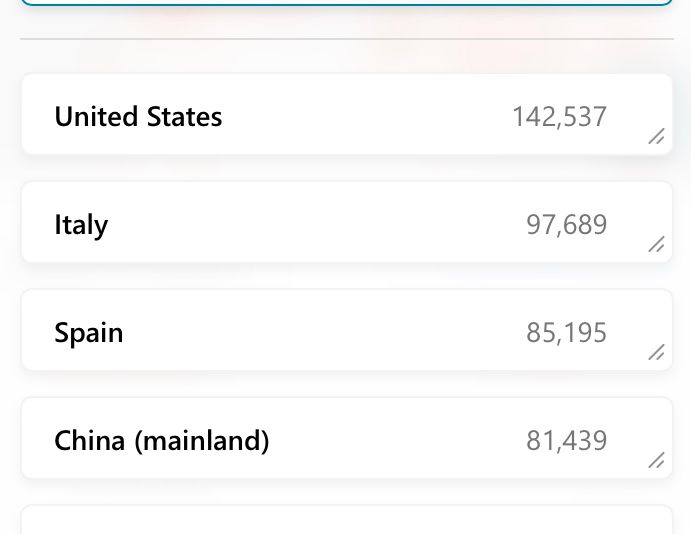Click the gap between Italy and Spain cards
The height and width of the screenshot is (534, 691).
346,276
